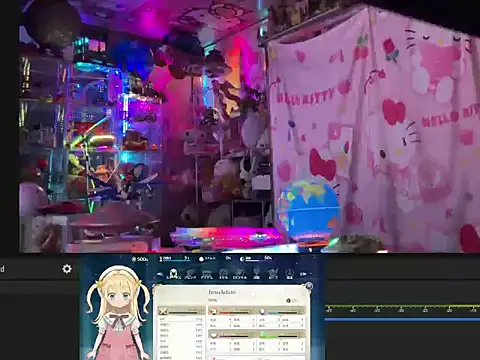Image resolution: width=480 pixels, height=360 pixels.
Task: Select the character silhouette status menu icon
Action: [173, 274]
